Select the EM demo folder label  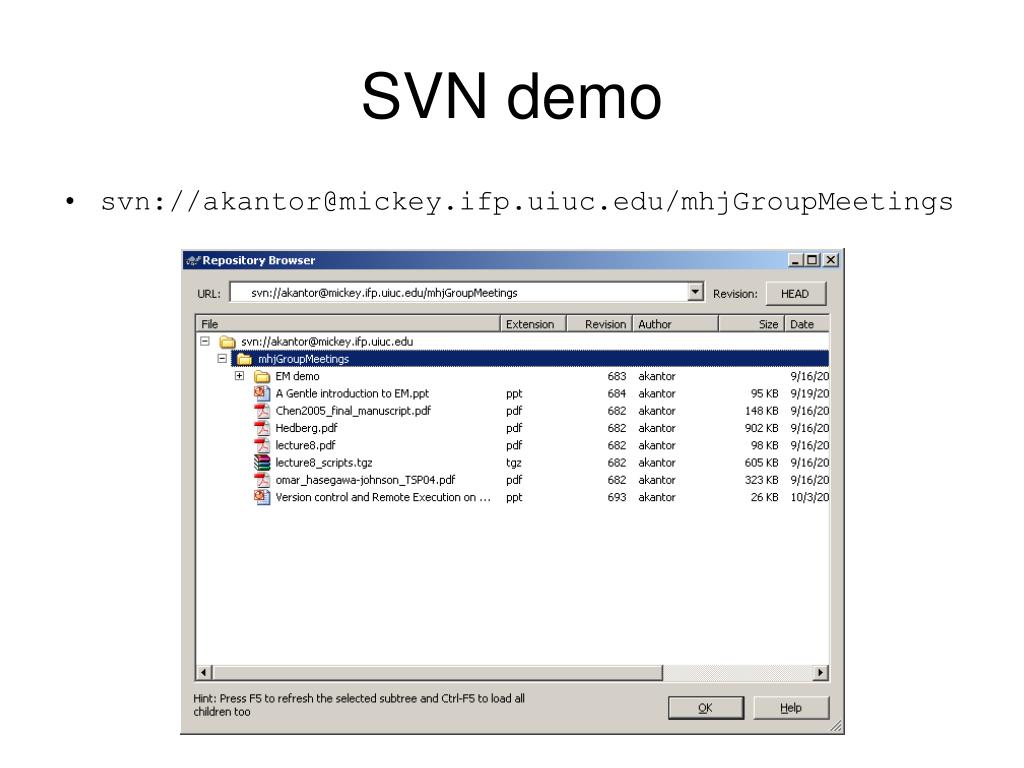coord(297,376)
